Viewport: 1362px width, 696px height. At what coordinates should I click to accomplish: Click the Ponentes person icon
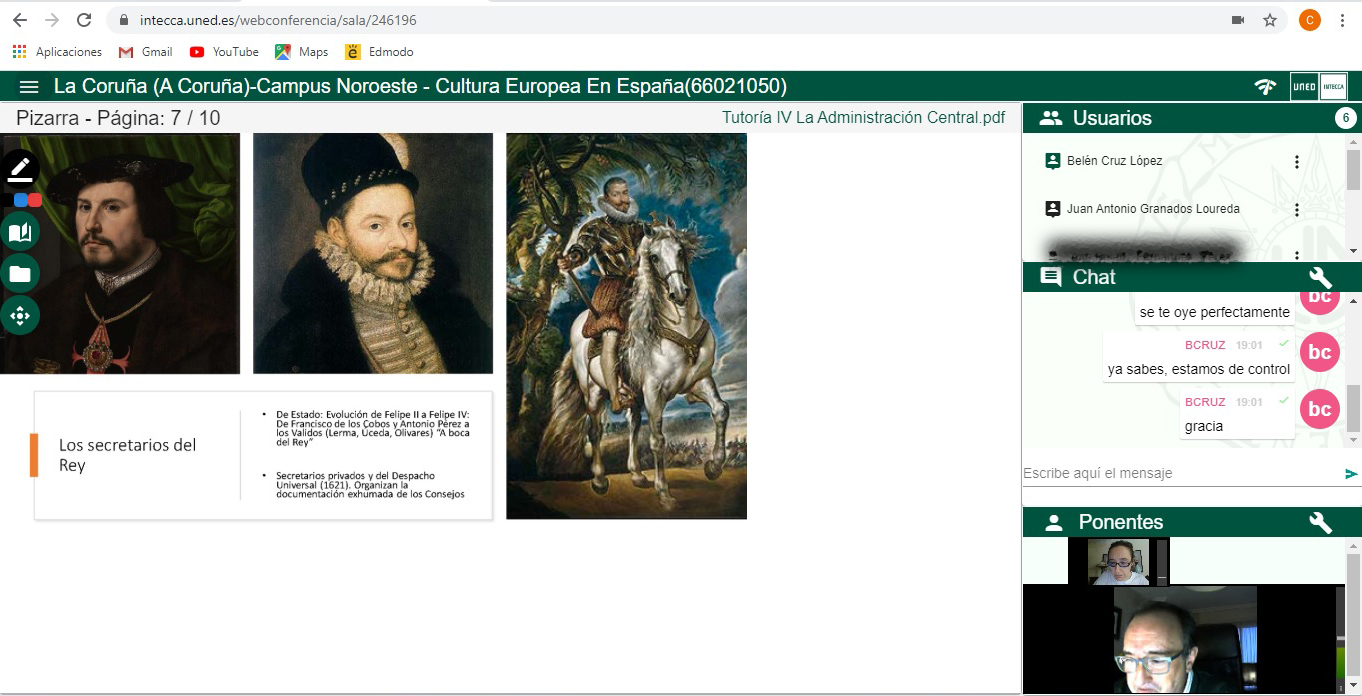(1053, 522)
